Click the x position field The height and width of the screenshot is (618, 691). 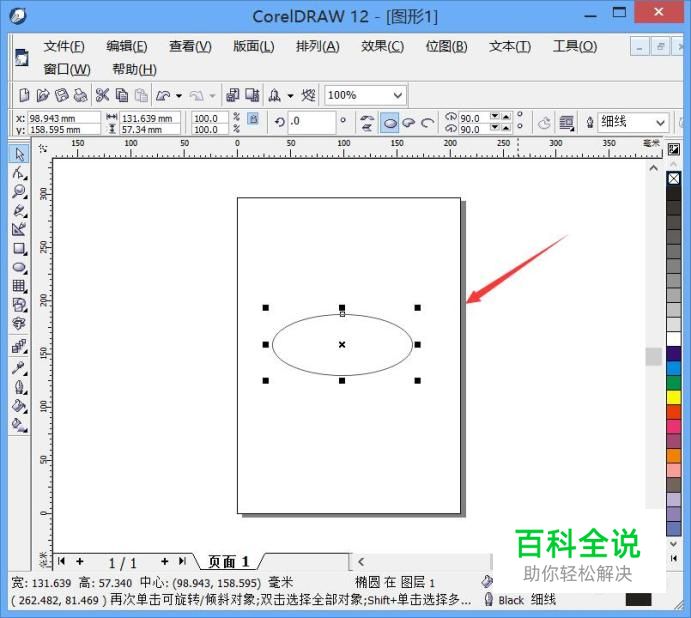click(64, 118)
